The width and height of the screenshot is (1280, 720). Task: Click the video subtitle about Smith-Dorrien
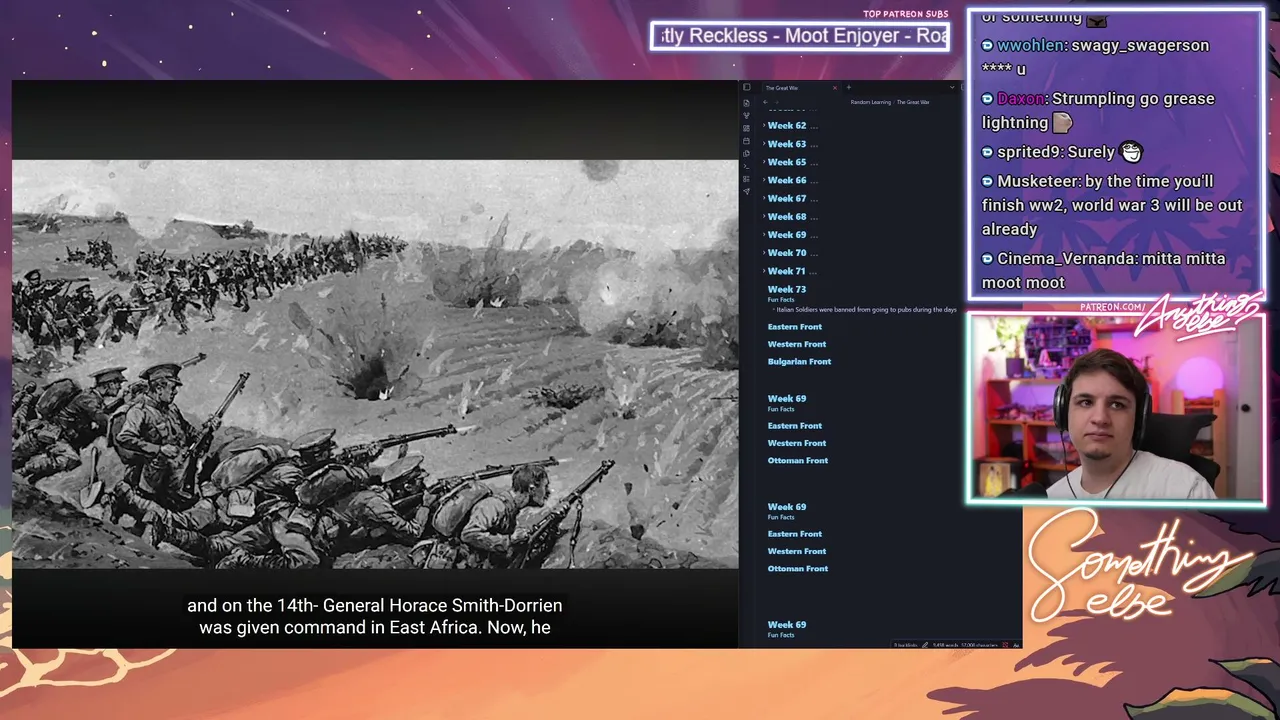point(375,617)
